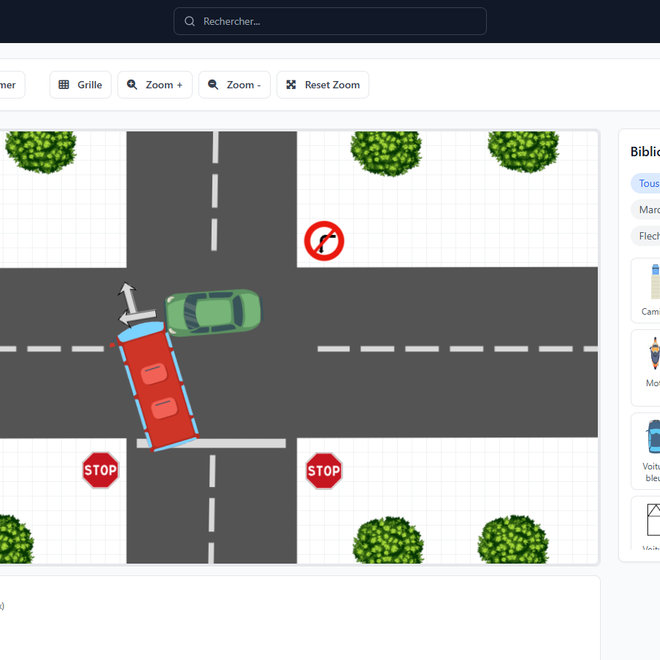Pick the Moto item from the library
Image resolution: width=660 pixels, height=660 pixels.
click(648, 363)
